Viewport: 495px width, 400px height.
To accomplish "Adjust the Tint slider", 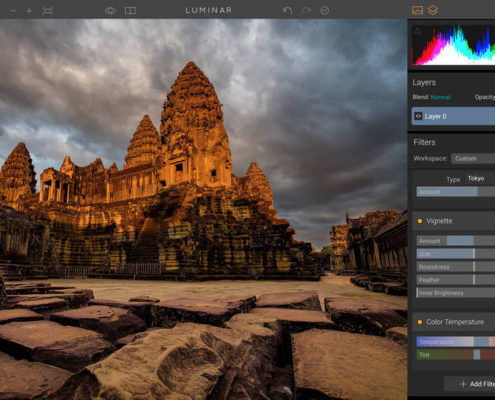I will point(456,355).
